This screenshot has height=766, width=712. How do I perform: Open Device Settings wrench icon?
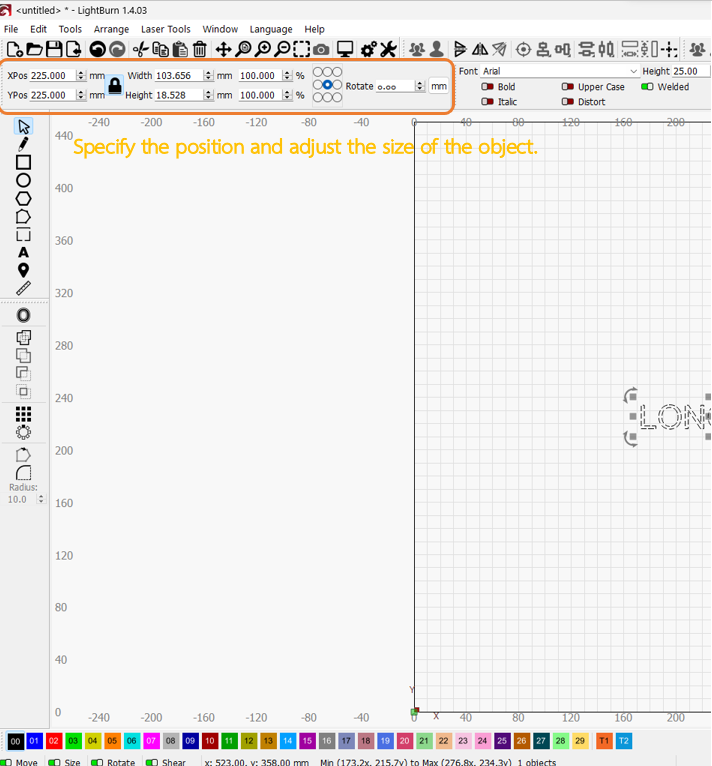tap(388, 49)
